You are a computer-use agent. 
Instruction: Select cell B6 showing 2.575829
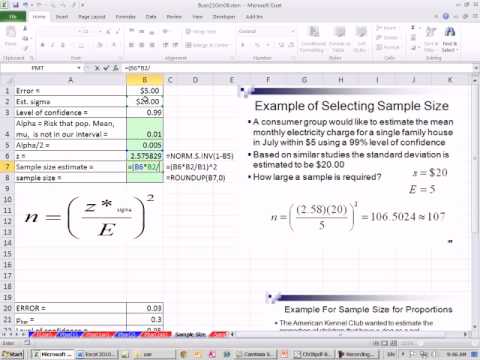click(145, 156)
